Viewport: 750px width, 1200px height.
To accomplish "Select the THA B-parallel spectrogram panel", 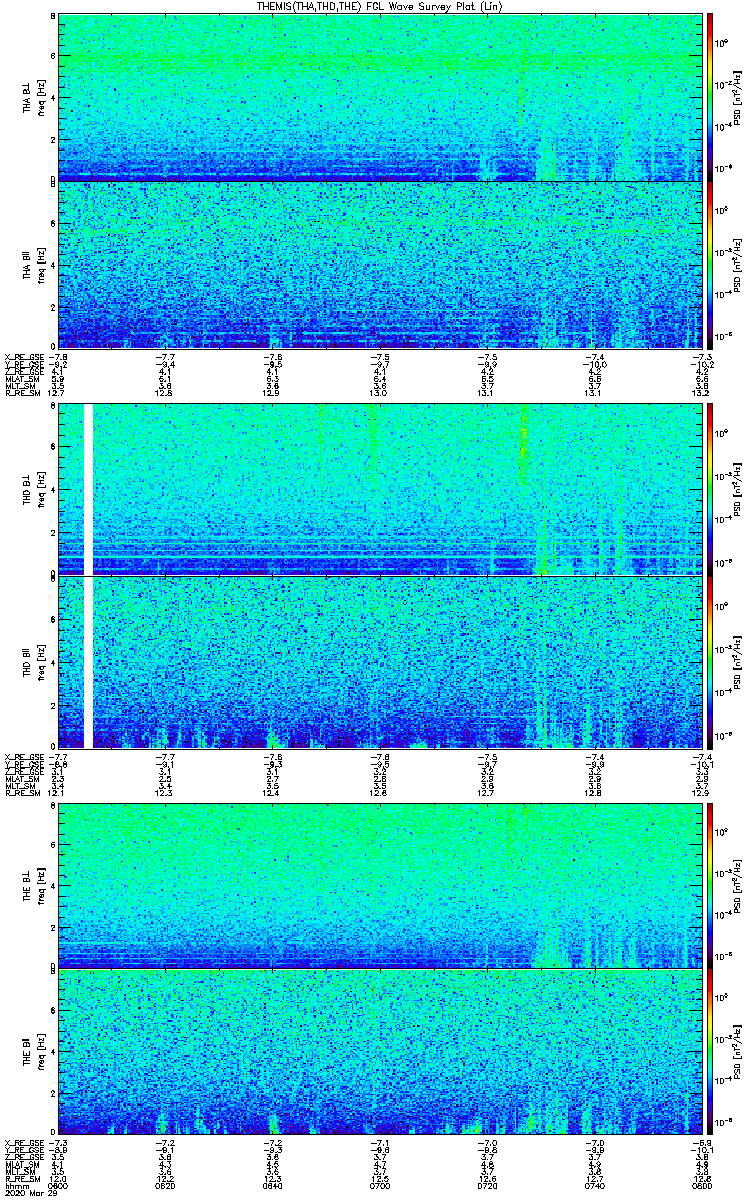I will pyautogui.click(x=378, y=264).
